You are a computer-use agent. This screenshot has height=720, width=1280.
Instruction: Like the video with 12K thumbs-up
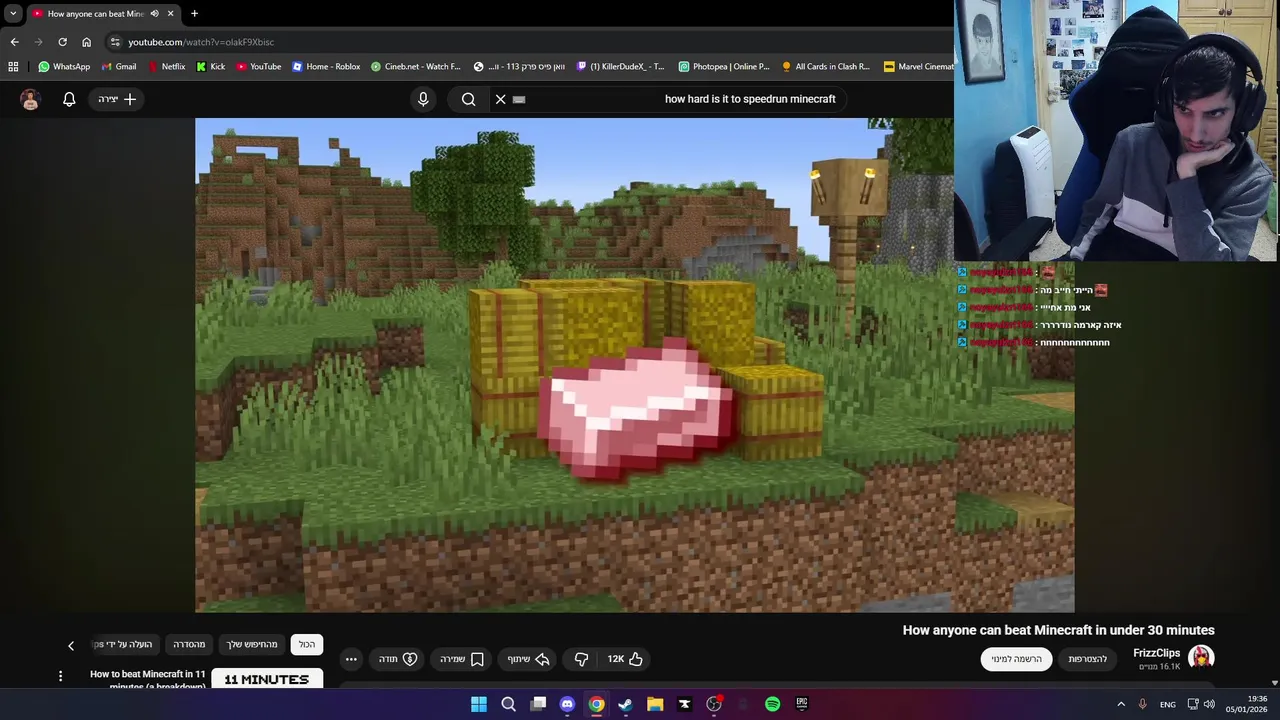click(625, 659)
